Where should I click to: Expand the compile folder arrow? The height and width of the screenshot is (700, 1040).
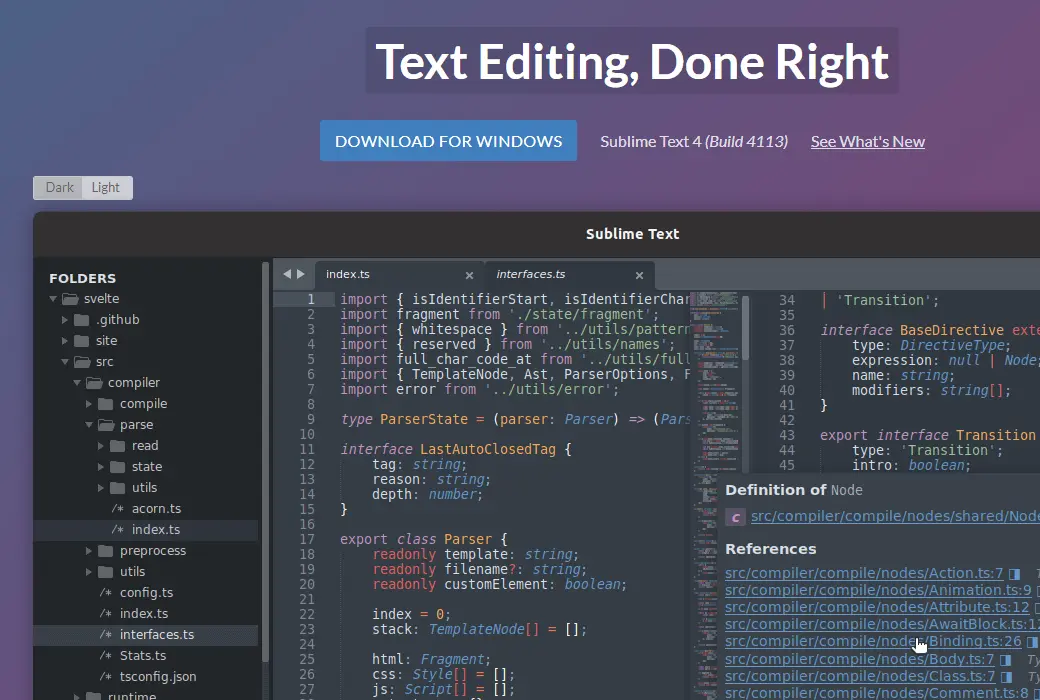pos(88,404)
